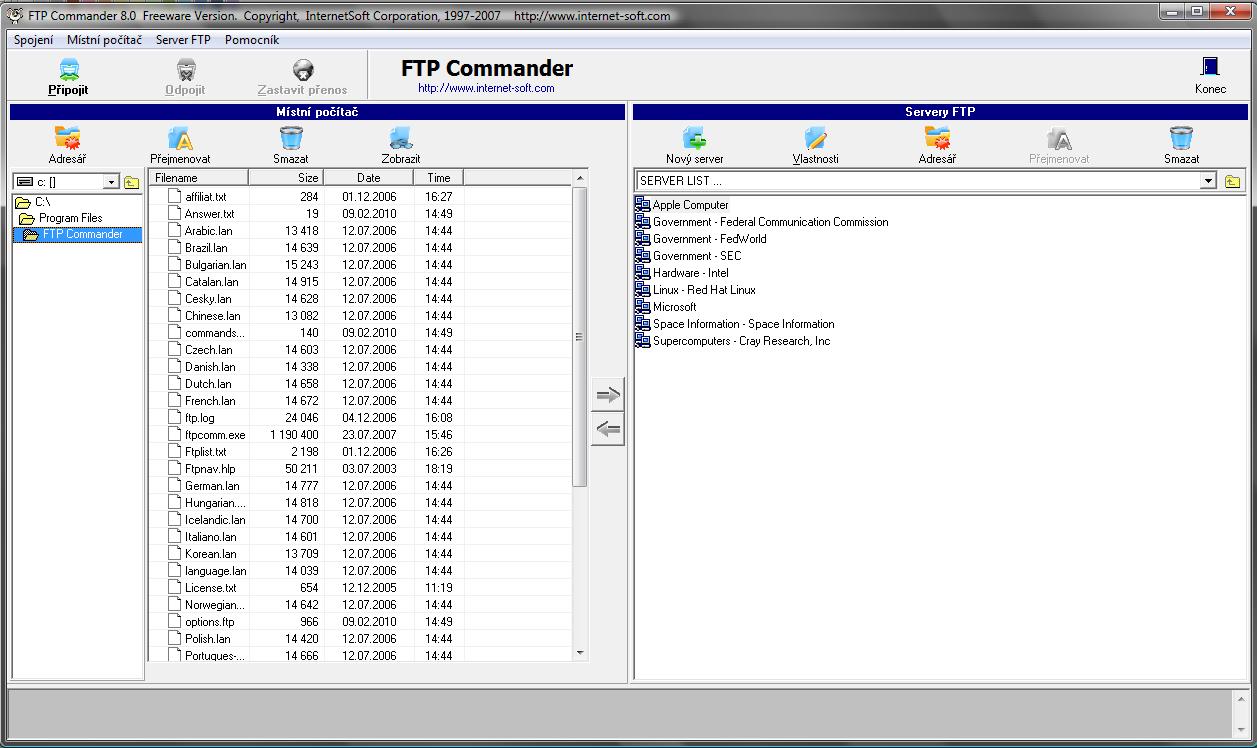
Task: Click Servery FTP Adresář icon
Action: coord(937,138)
